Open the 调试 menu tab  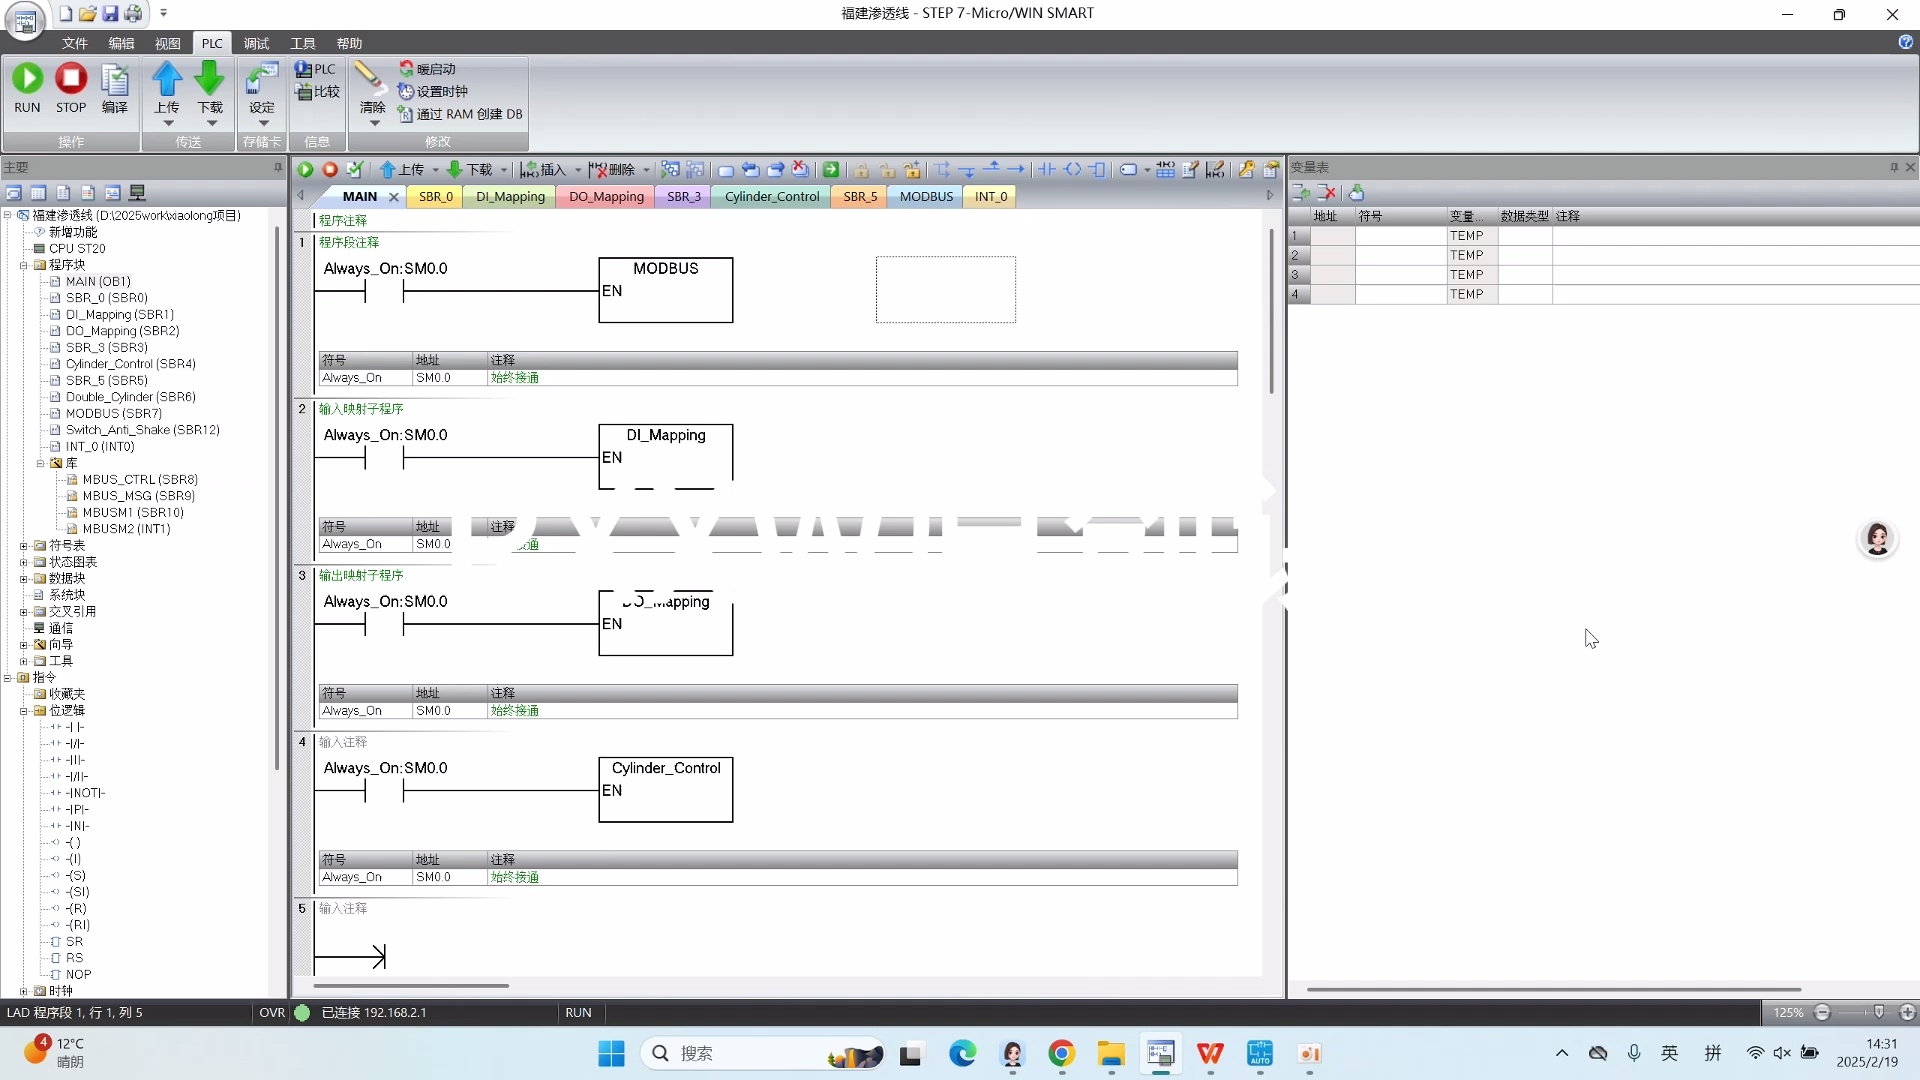(256, 44)
